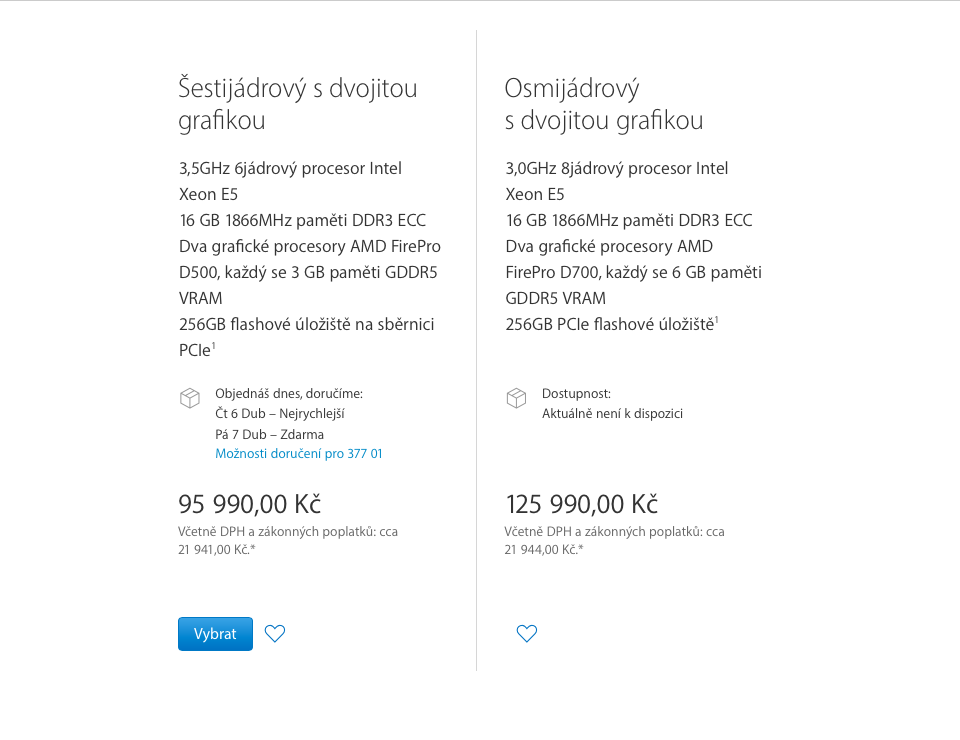Click the Čt 6 Dub – Nejrychlejší delivery line
Image resolution: width=960 pixels, height=740 pixels.
[280, 414]
